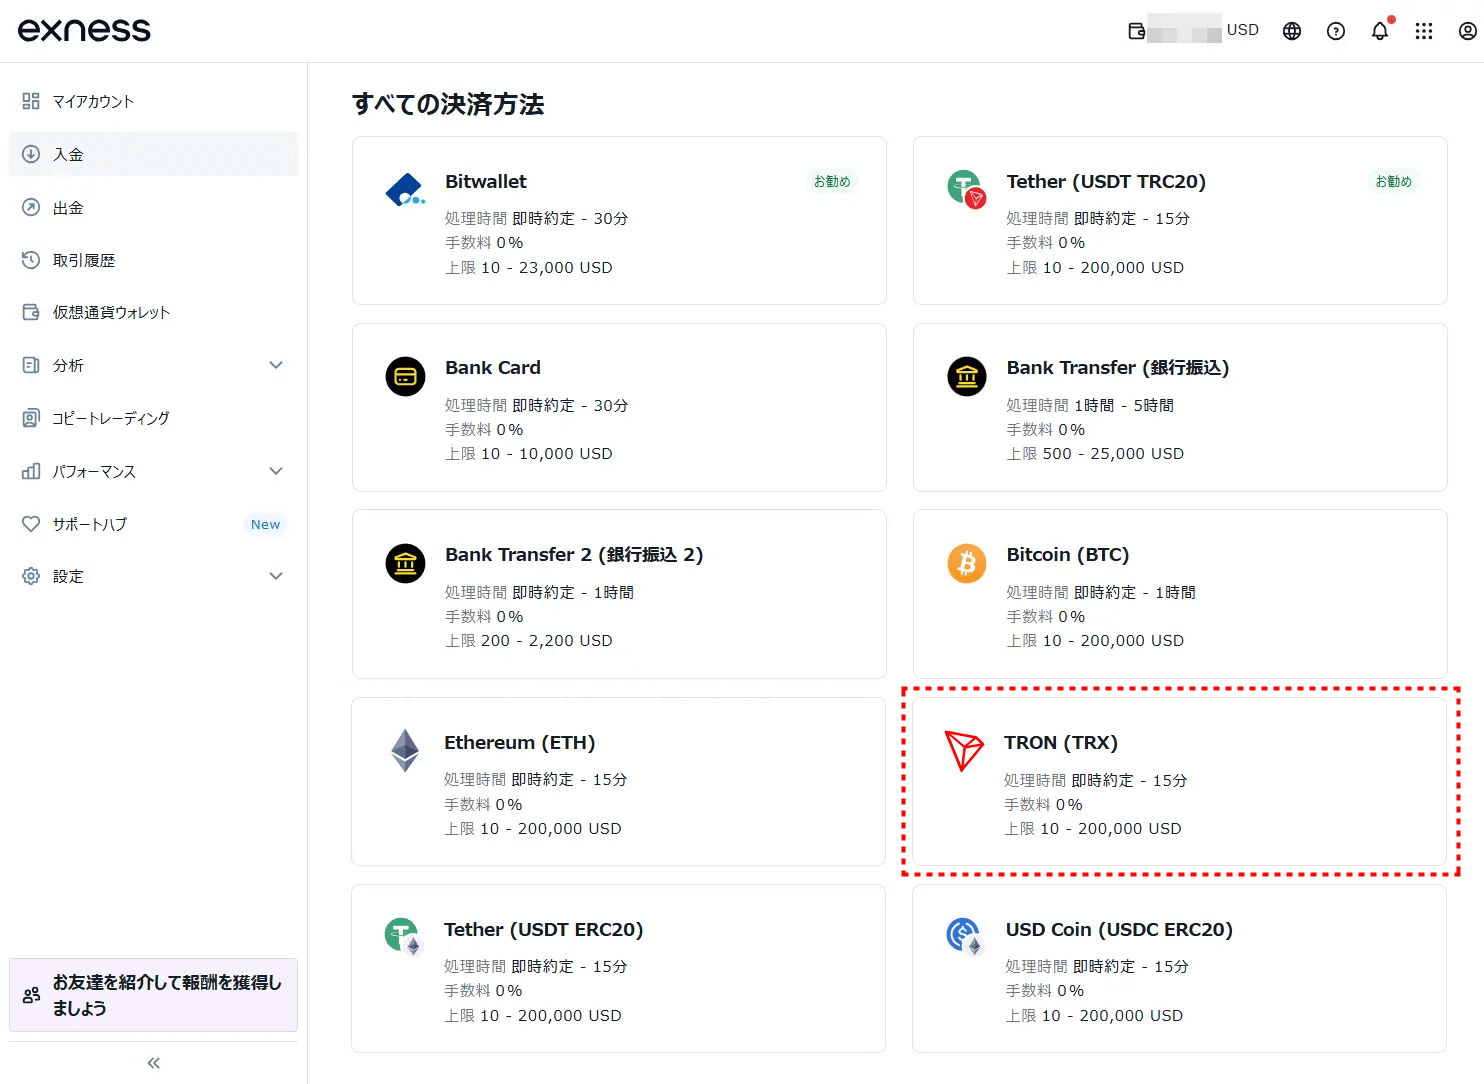Open the notifications bell
1484x1084 pixels.
1380,31
